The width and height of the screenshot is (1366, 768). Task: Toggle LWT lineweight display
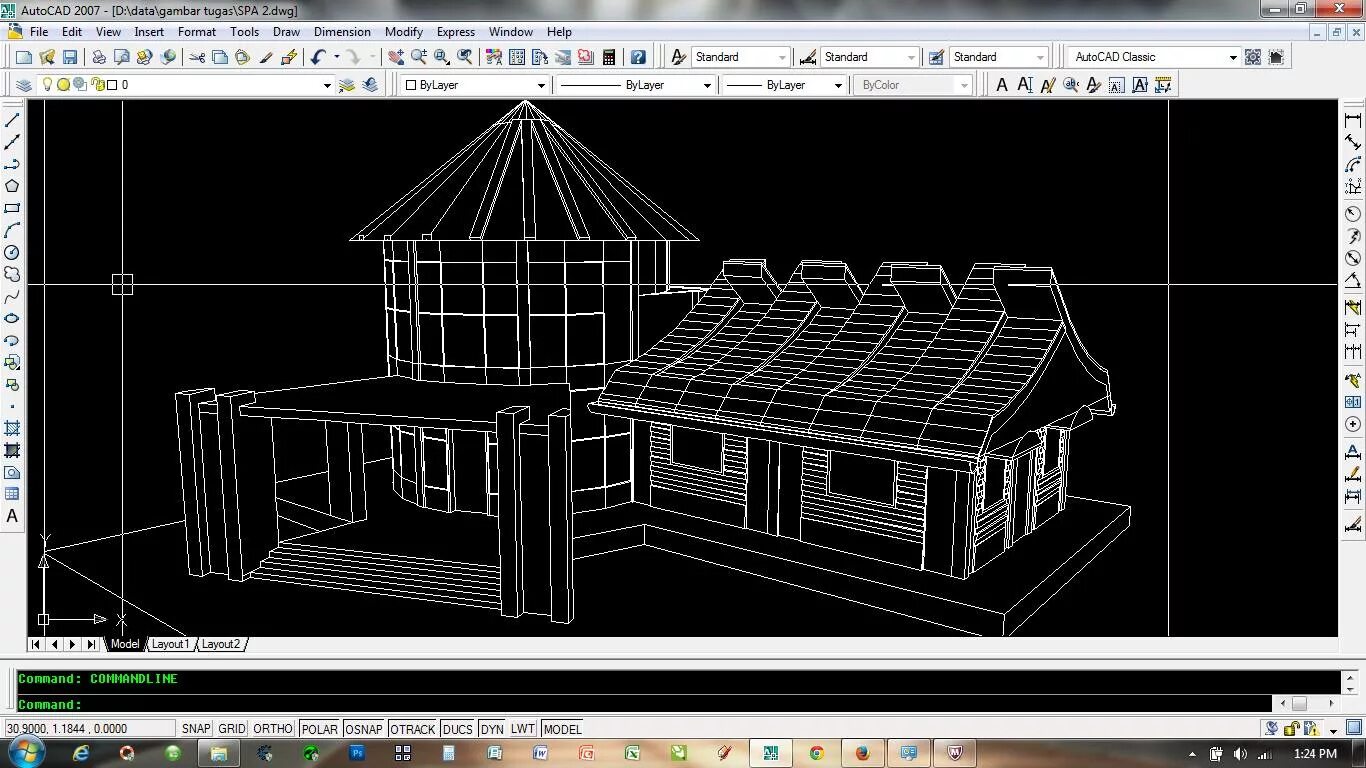coord(523,729)
